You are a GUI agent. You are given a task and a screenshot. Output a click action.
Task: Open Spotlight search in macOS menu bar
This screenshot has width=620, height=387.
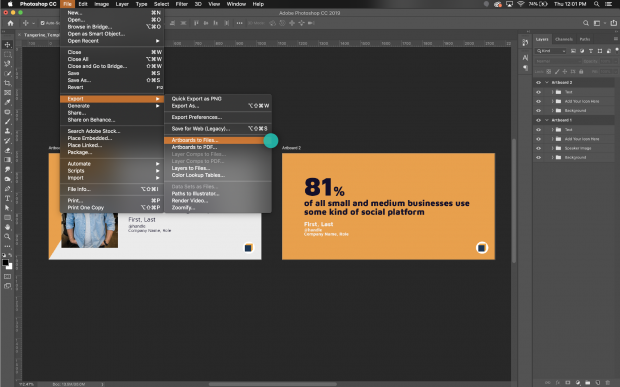pyautogui.click(x=596, y=4)
